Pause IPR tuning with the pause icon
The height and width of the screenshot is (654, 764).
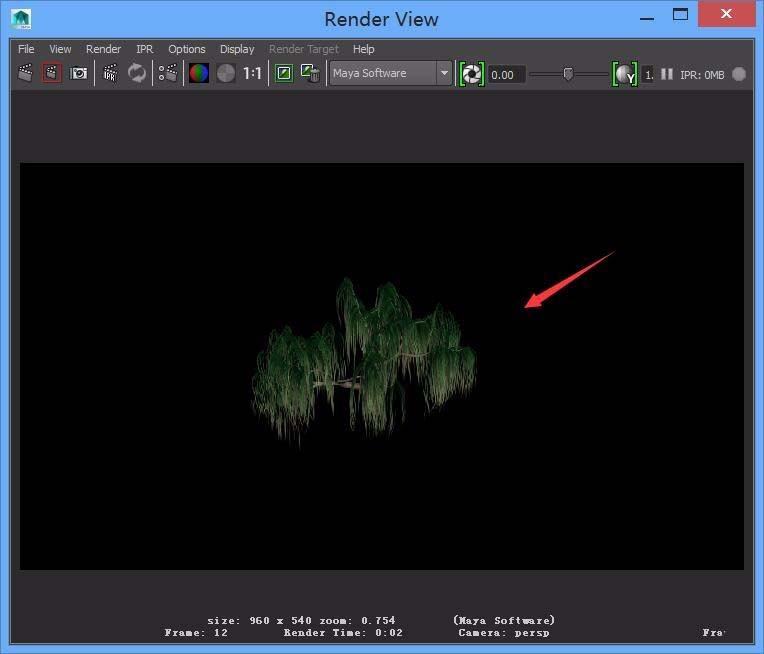pos(667,74)
